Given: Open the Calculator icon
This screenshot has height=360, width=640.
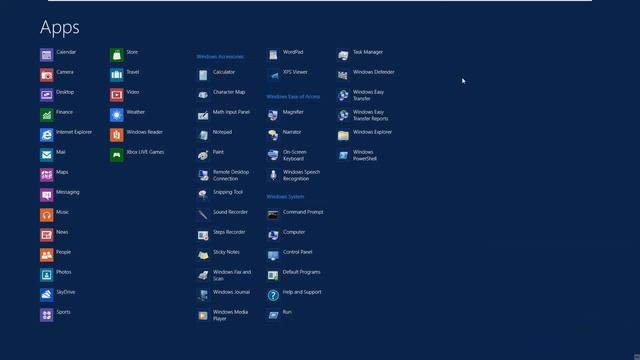Looking at the screenshot, I should (203, 75).
